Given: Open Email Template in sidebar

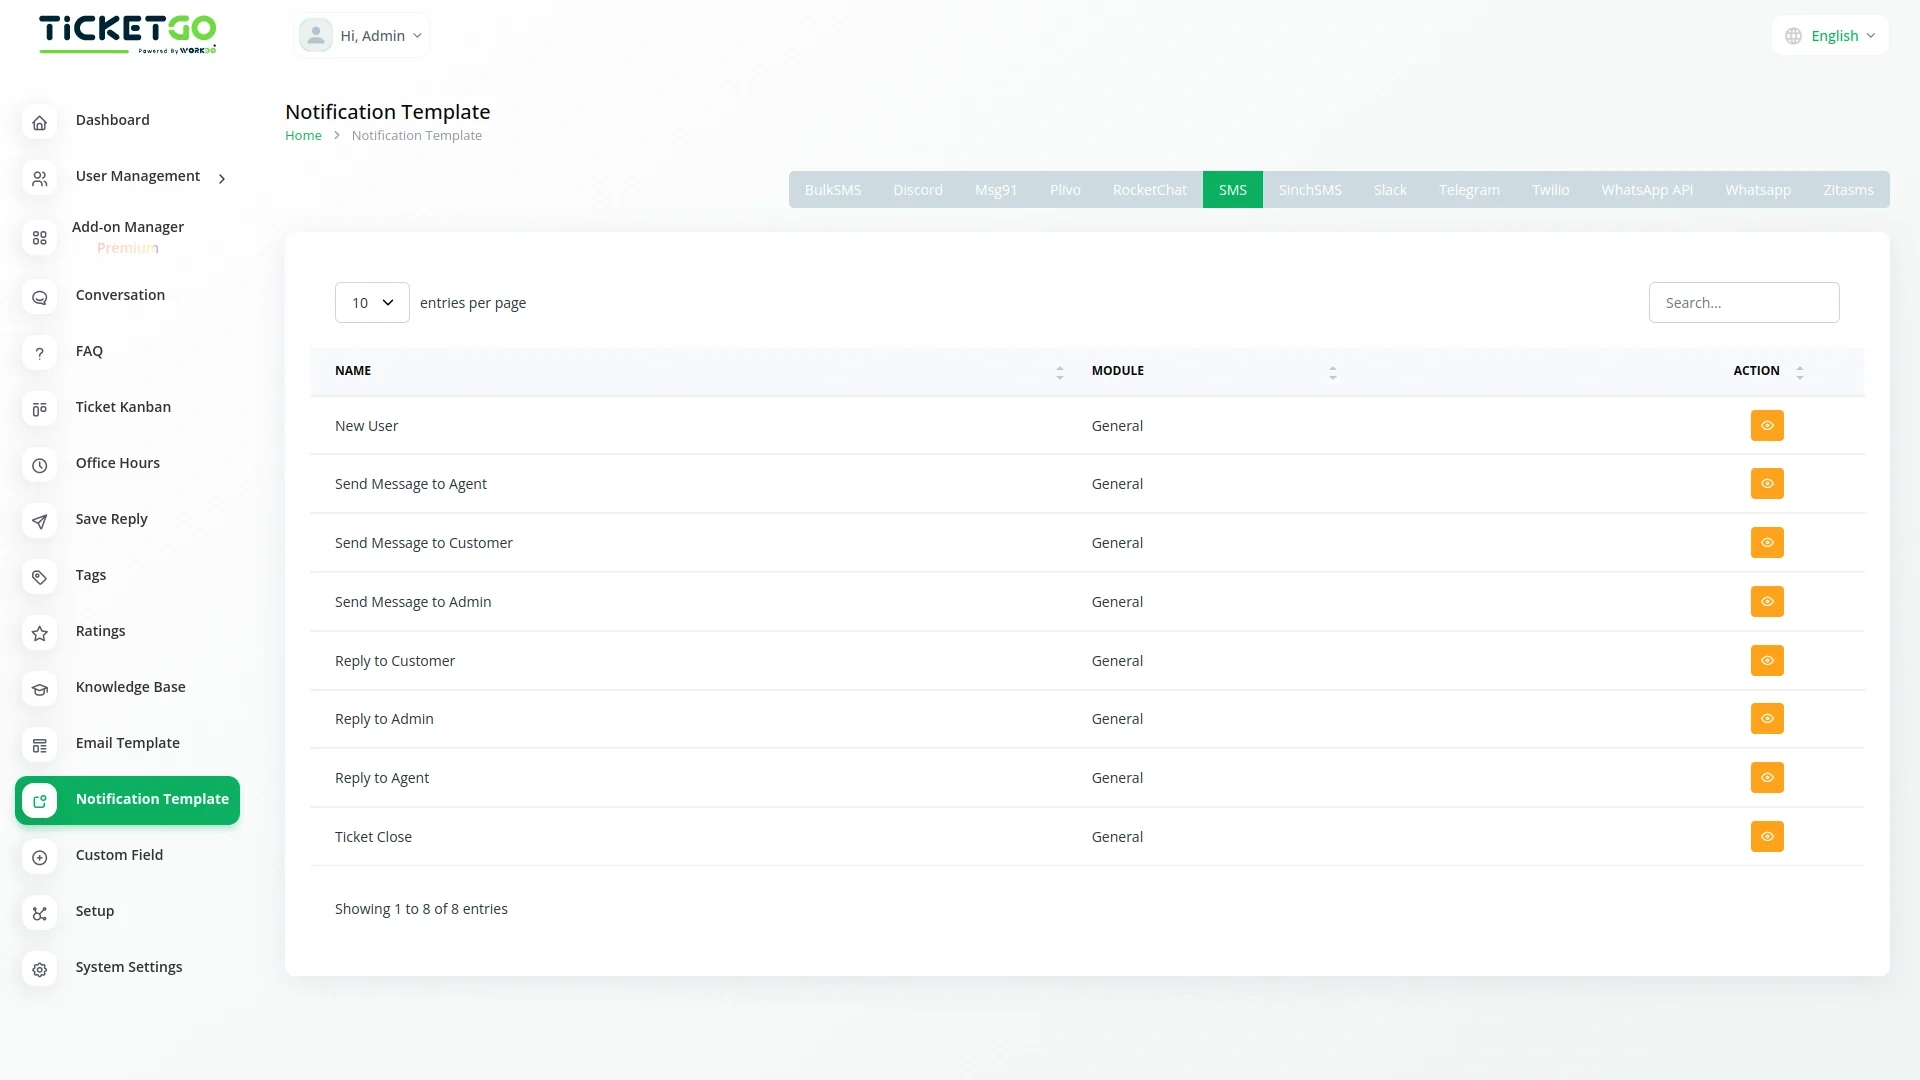Looking at the screenshot, I should 127,743.
